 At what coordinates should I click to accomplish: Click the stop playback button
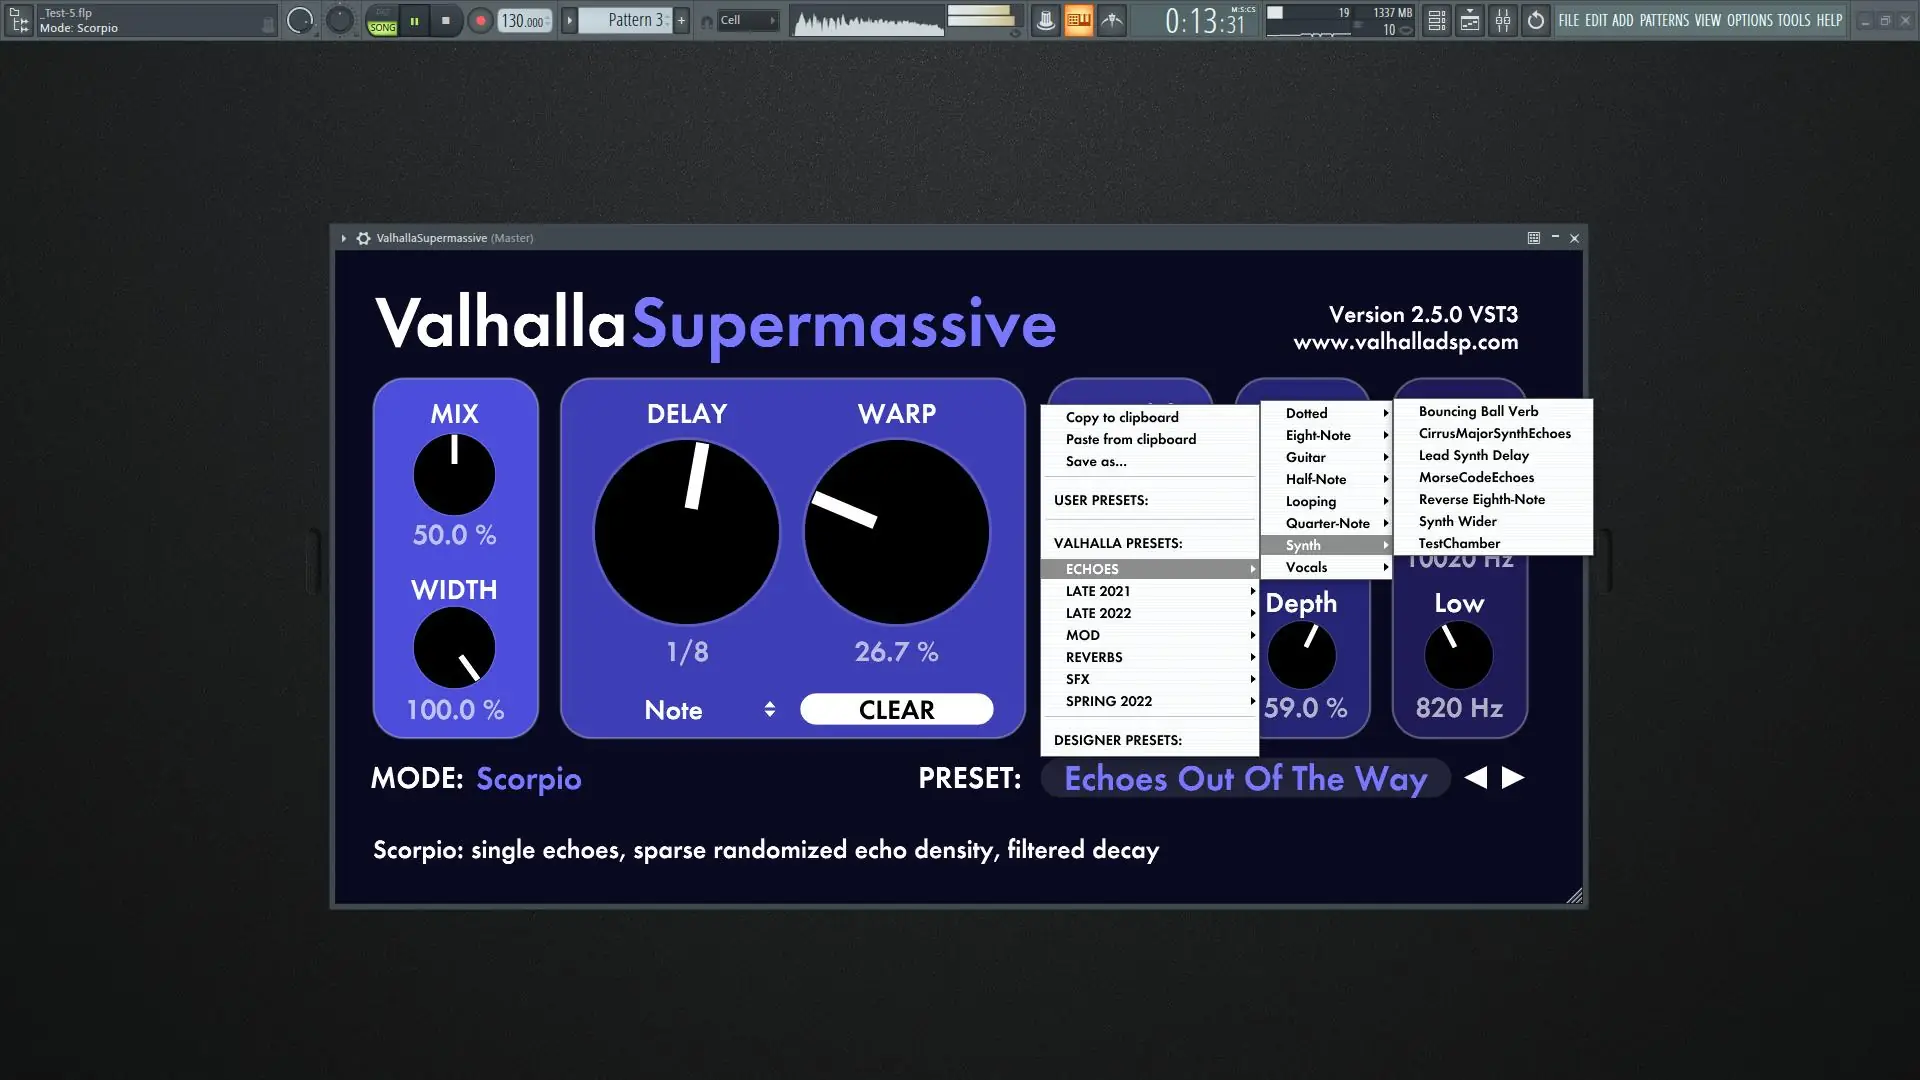(446, 20)
